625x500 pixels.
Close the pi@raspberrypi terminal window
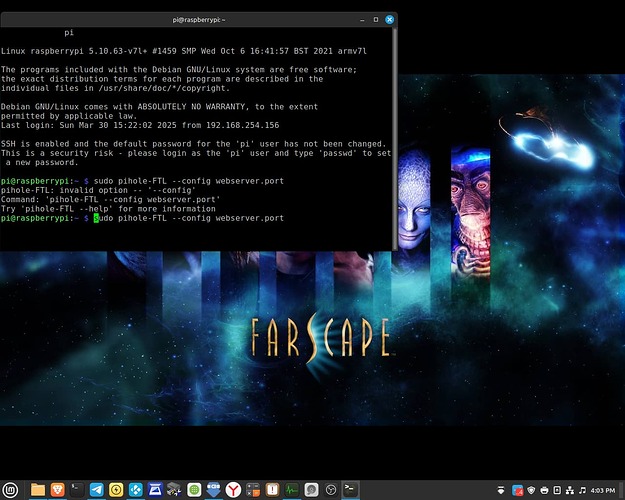pyautogui.click(x=389, y=20)
